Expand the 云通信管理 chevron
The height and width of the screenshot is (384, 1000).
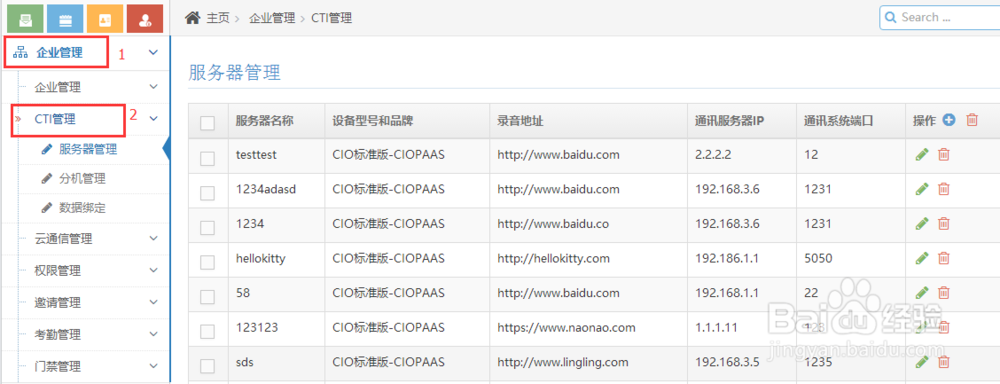click(x=153, y=238)
